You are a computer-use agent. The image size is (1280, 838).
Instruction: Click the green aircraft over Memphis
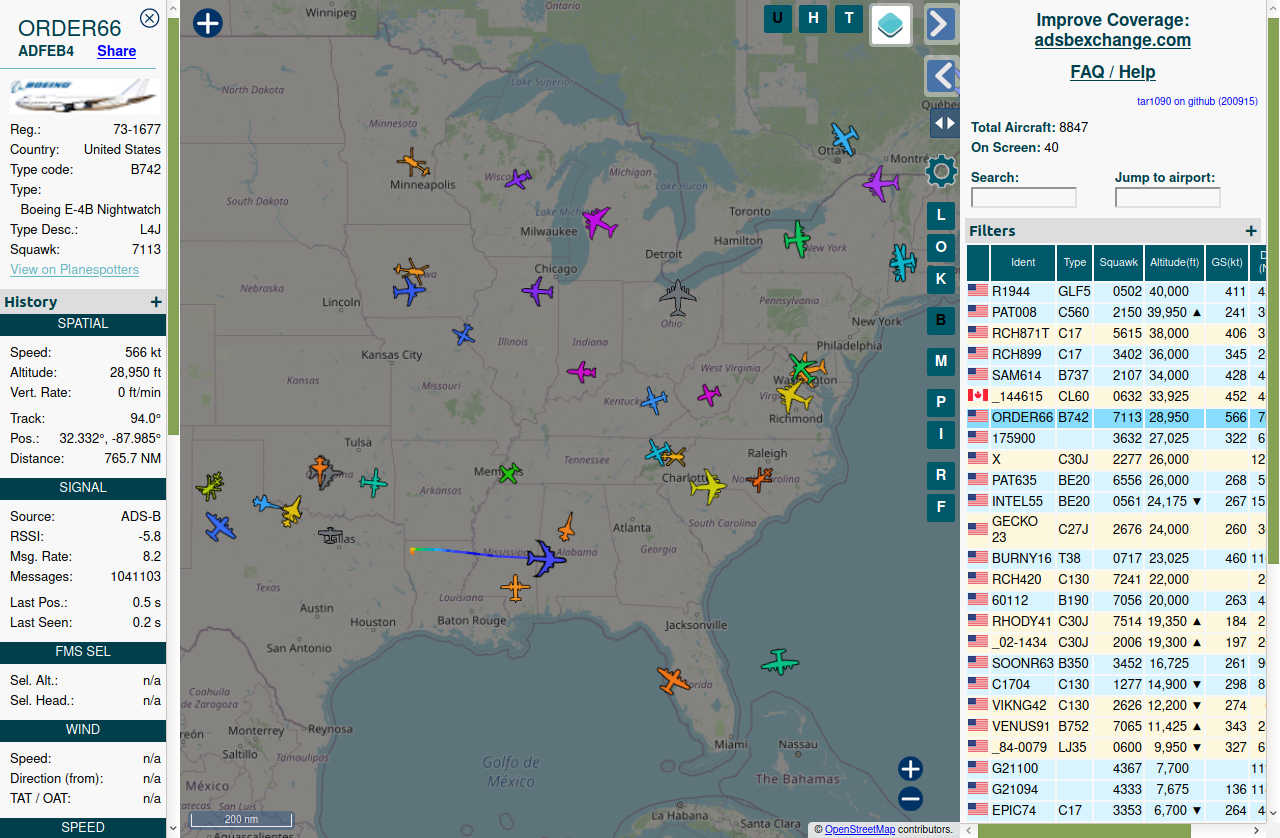tap(509, 472)
